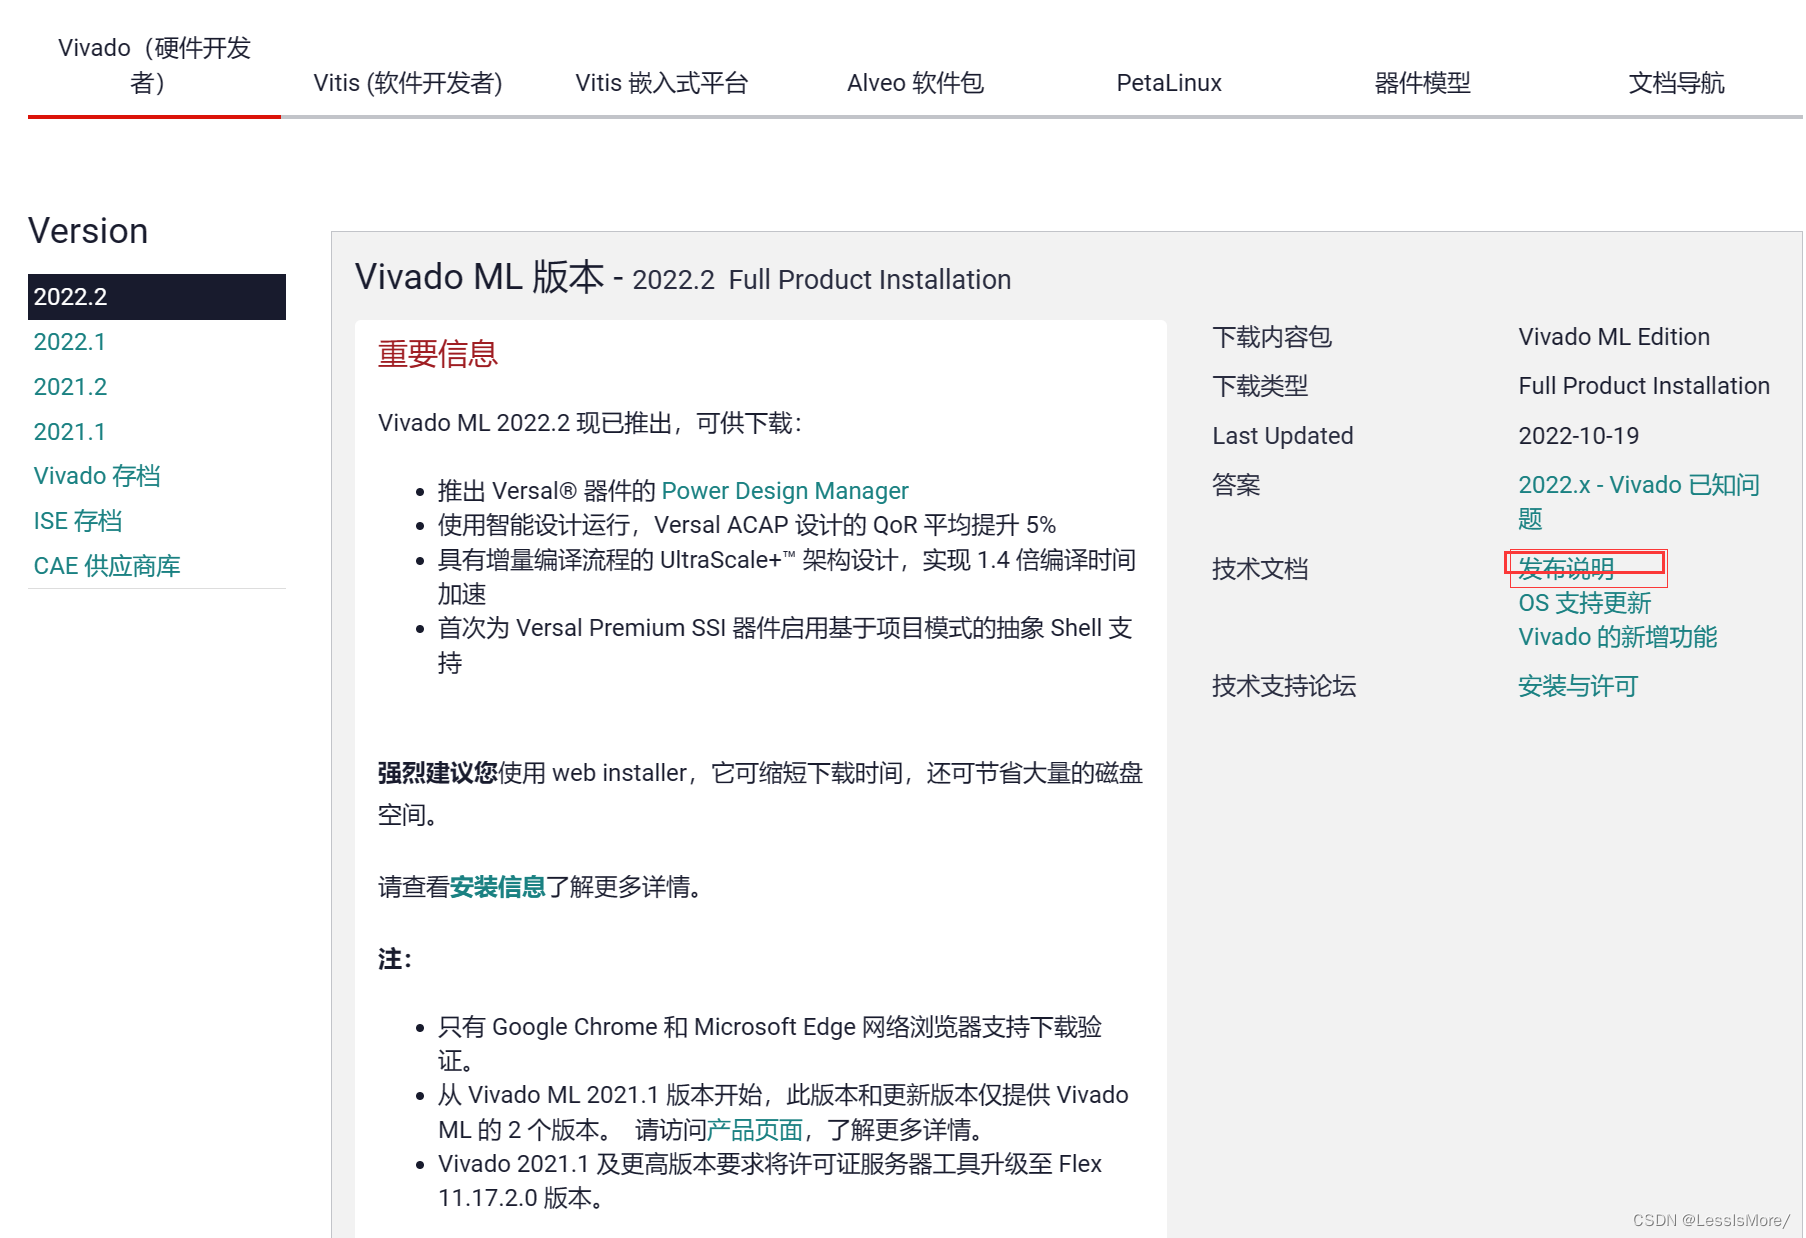Screen dimensions: 1806x1238
Task: Select the 文档导航 tab
Action: tap(1676, 83)
